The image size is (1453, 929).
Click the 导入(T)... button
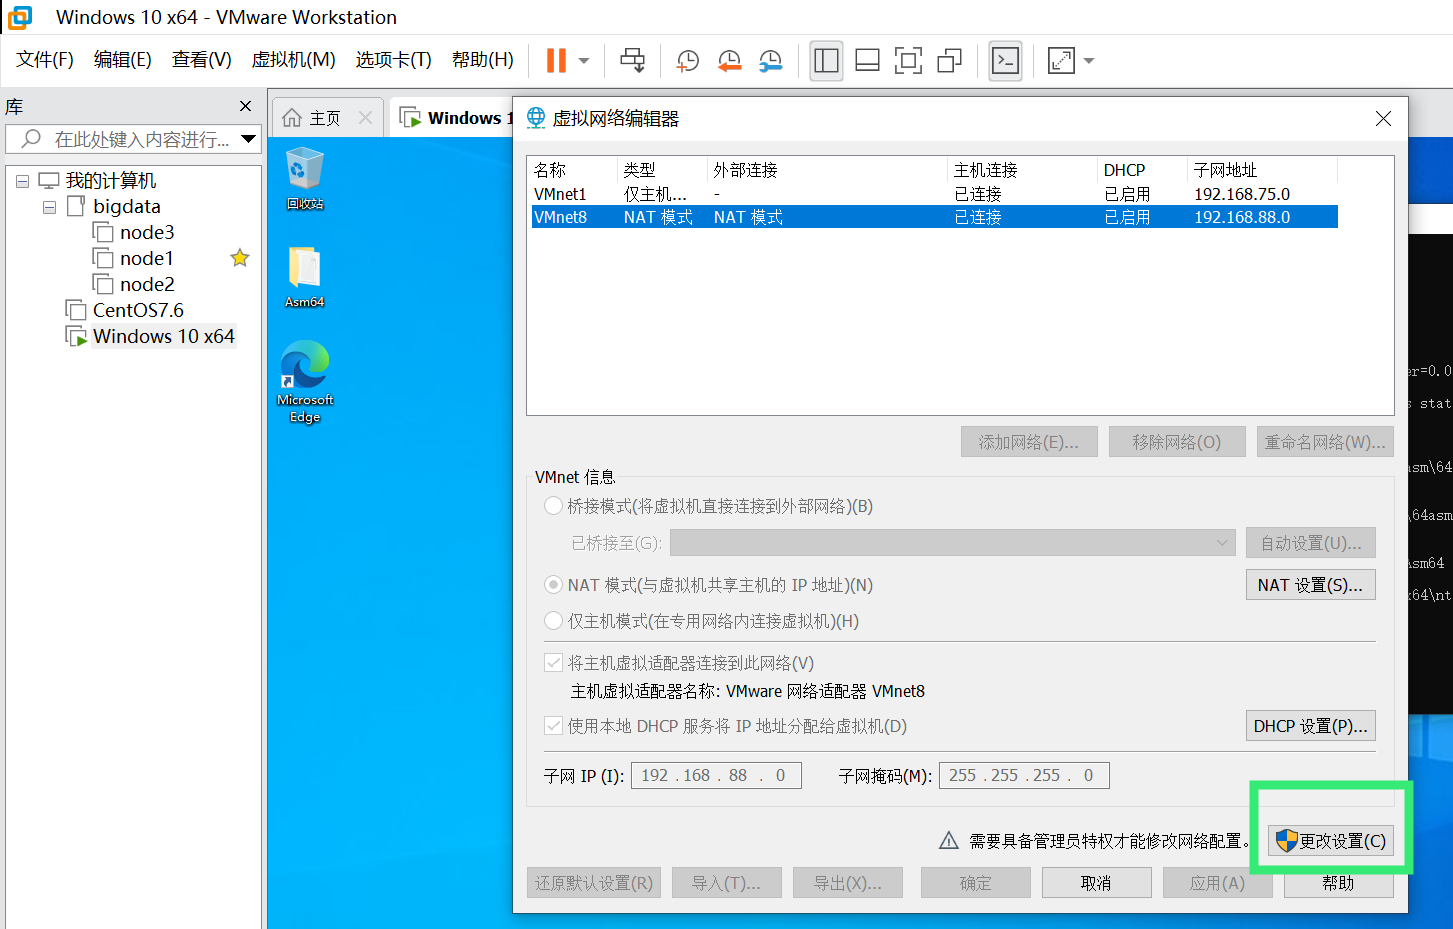727,883
